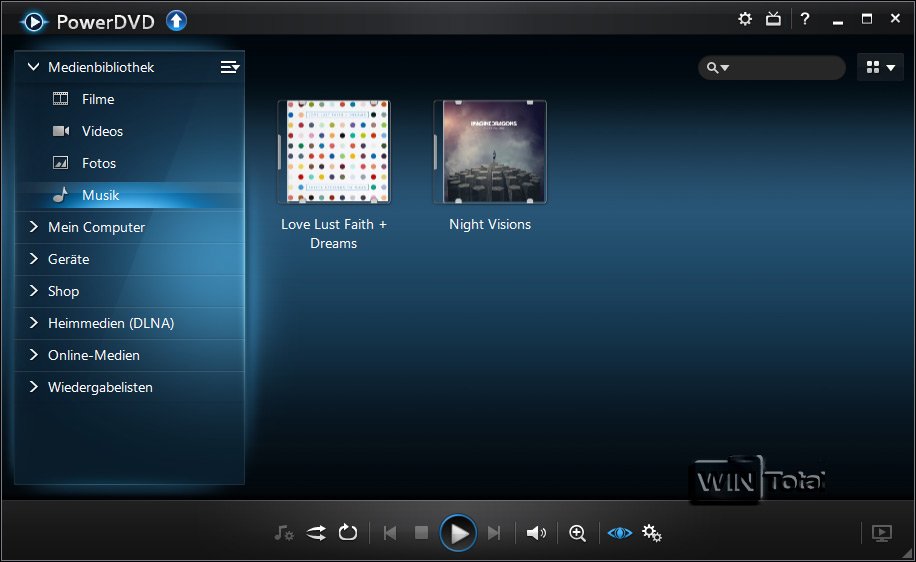
Task: Skip to previous track
Action: (390, 533)
